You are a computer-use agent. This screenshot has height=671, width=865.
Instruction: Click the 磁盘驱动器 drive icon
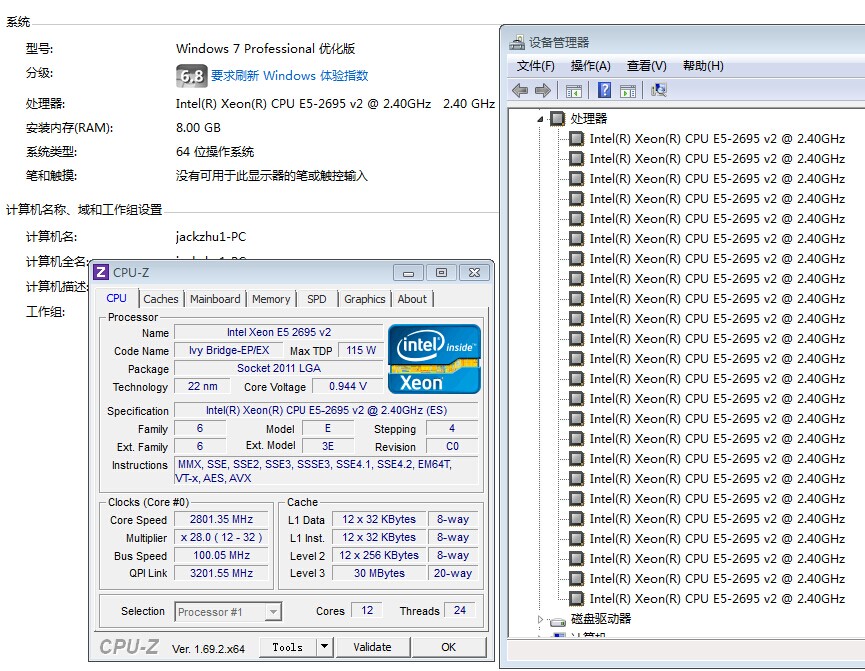click(x=558, y=621)
